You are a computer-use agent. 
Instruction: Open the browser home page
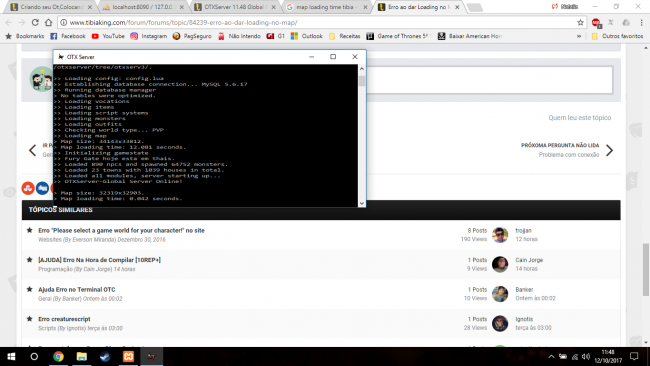49,22
